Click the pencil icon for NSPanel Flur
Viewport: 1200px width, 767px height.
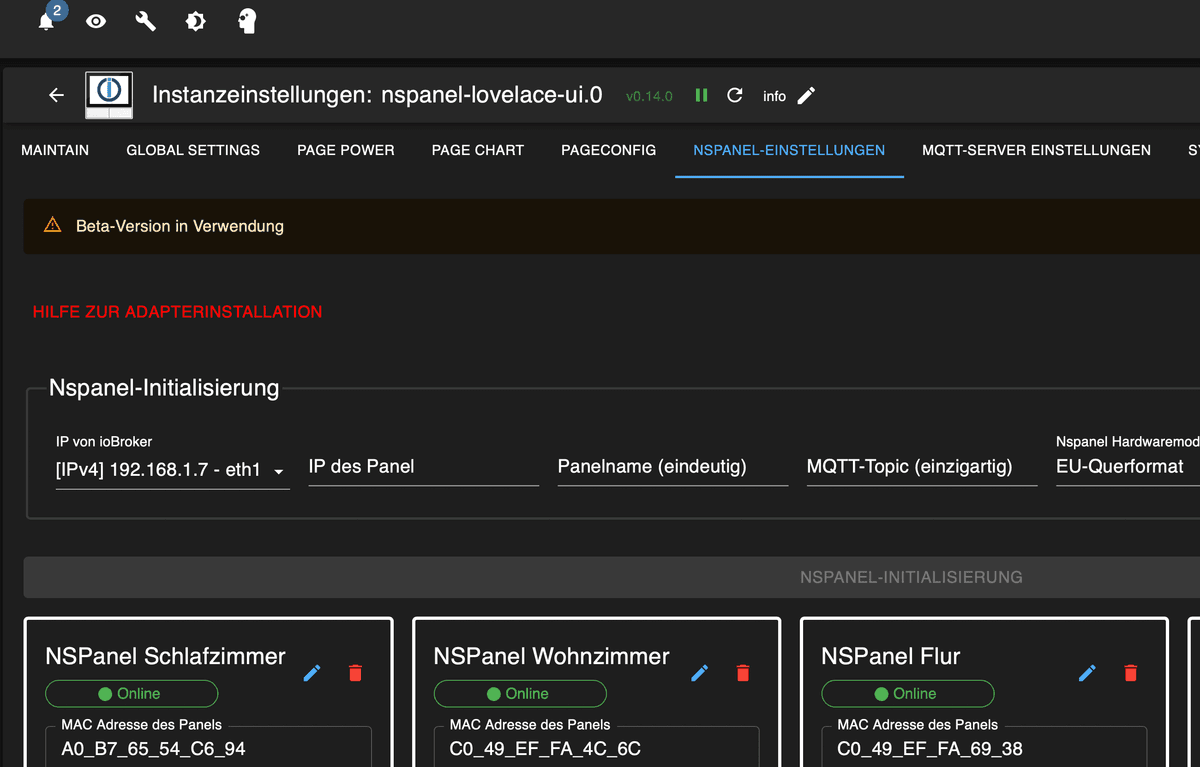(x=1088, y=673)
